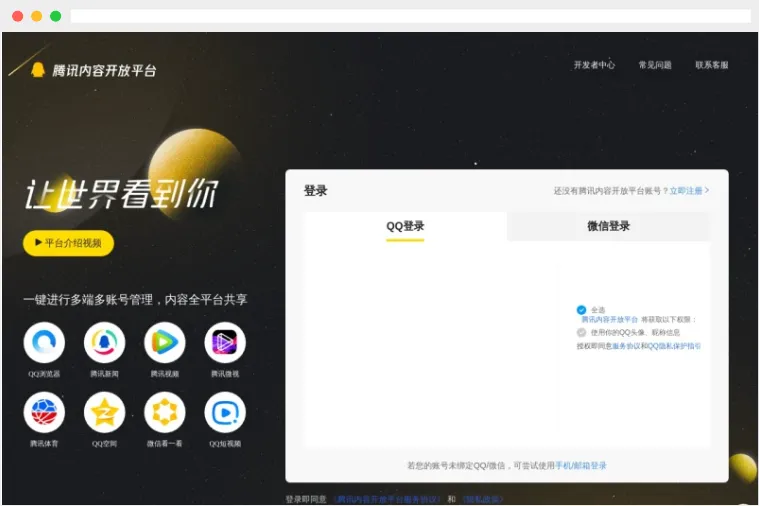Open the 腾讯体育 icon
759x506 pixels.
pos(44,413)
